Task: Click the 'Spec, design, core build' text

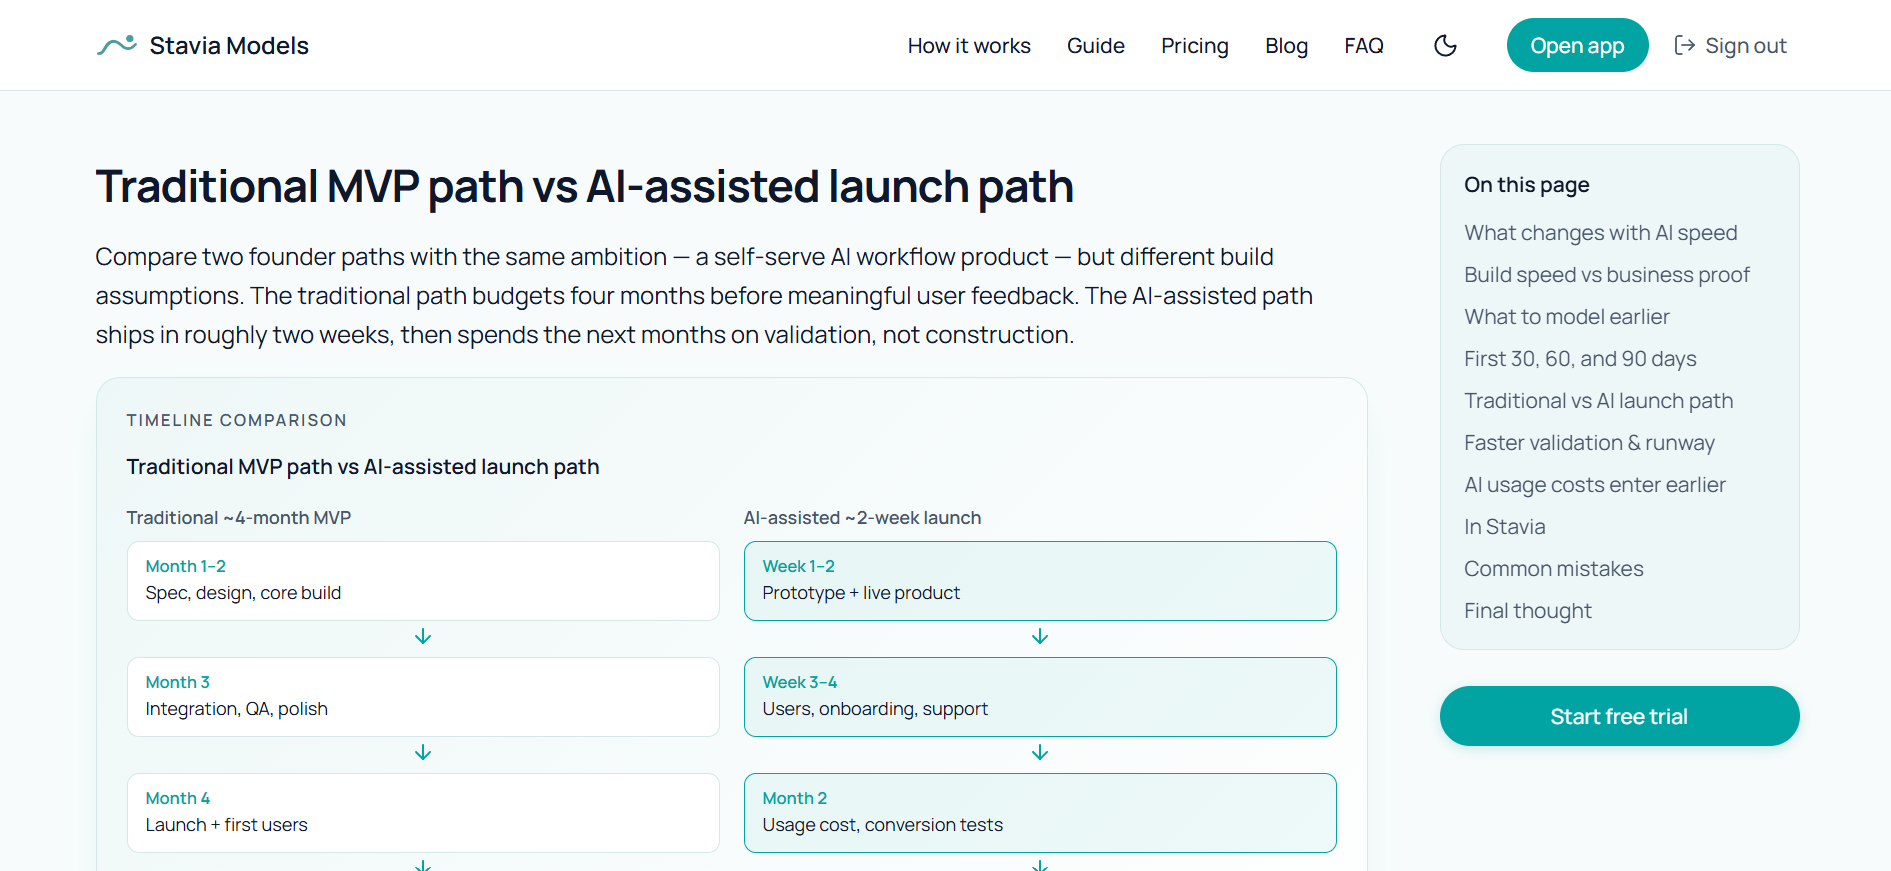Action: point(243,593)
